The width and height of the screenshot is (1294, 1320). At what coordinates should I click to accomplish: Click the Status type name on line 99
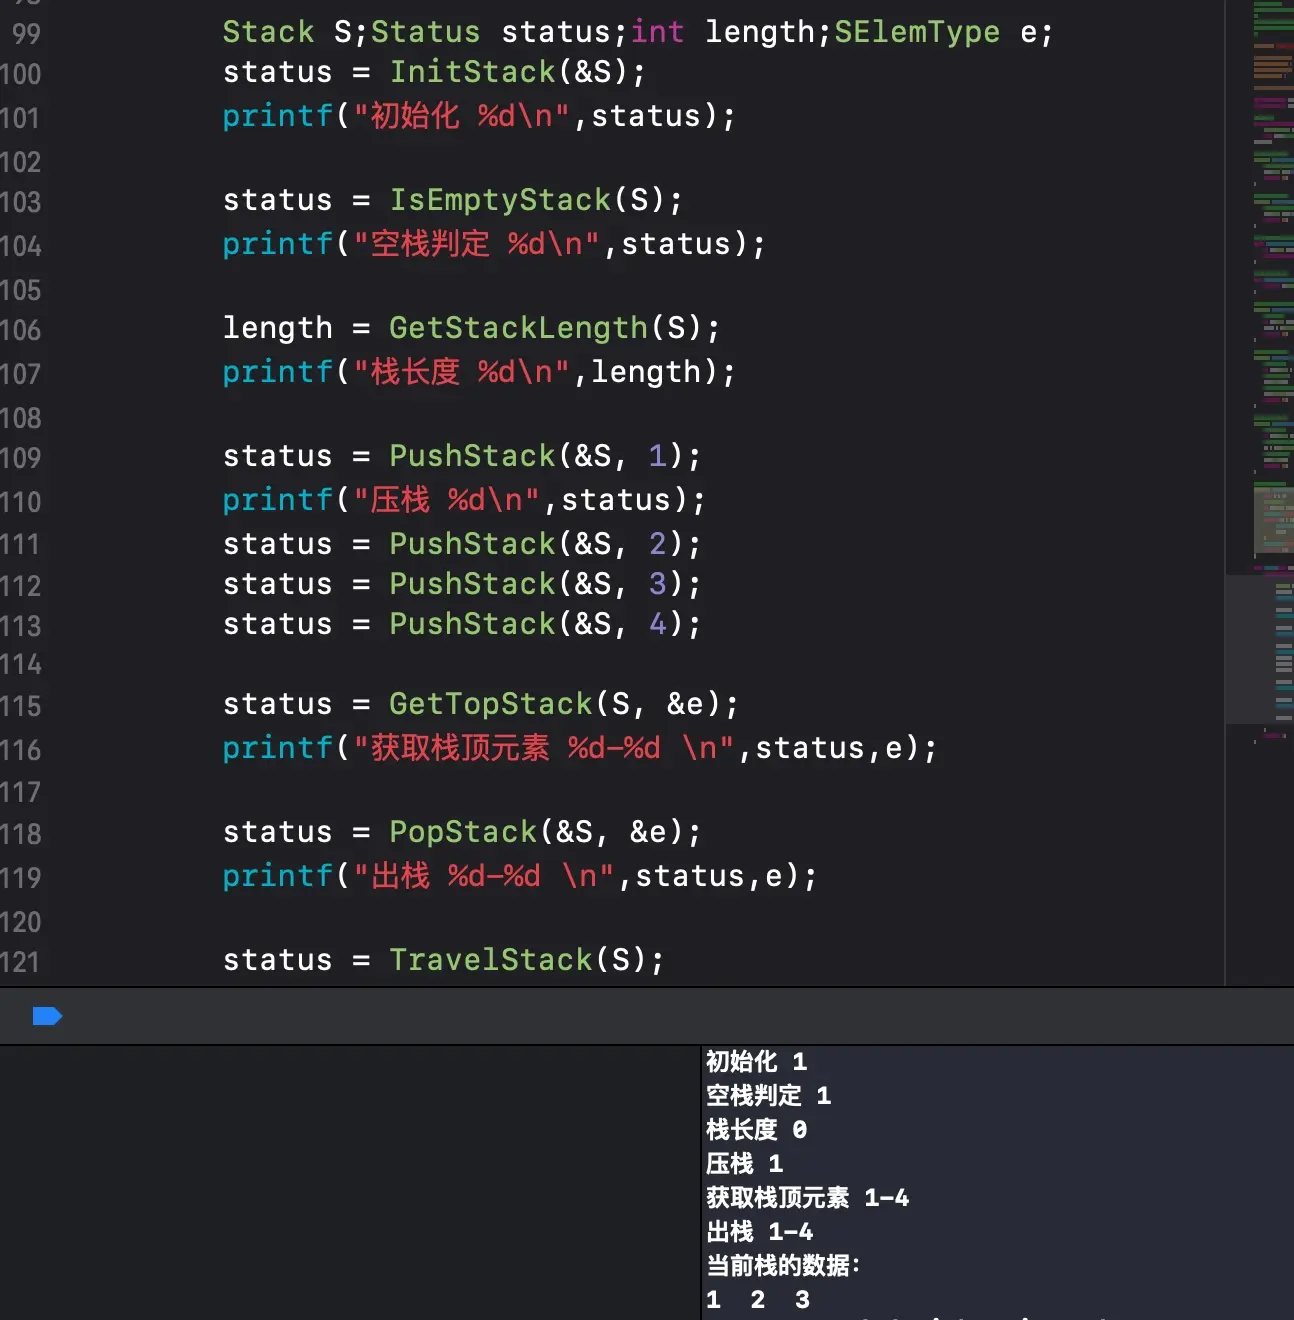pos(425,32)
